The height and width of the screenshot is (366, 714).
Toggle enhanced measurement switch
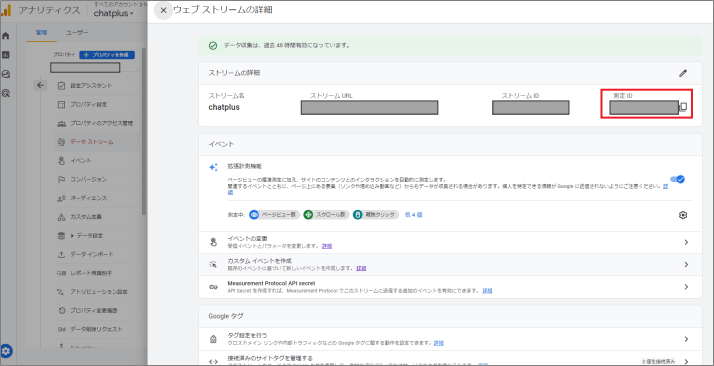tap(677, 179)
